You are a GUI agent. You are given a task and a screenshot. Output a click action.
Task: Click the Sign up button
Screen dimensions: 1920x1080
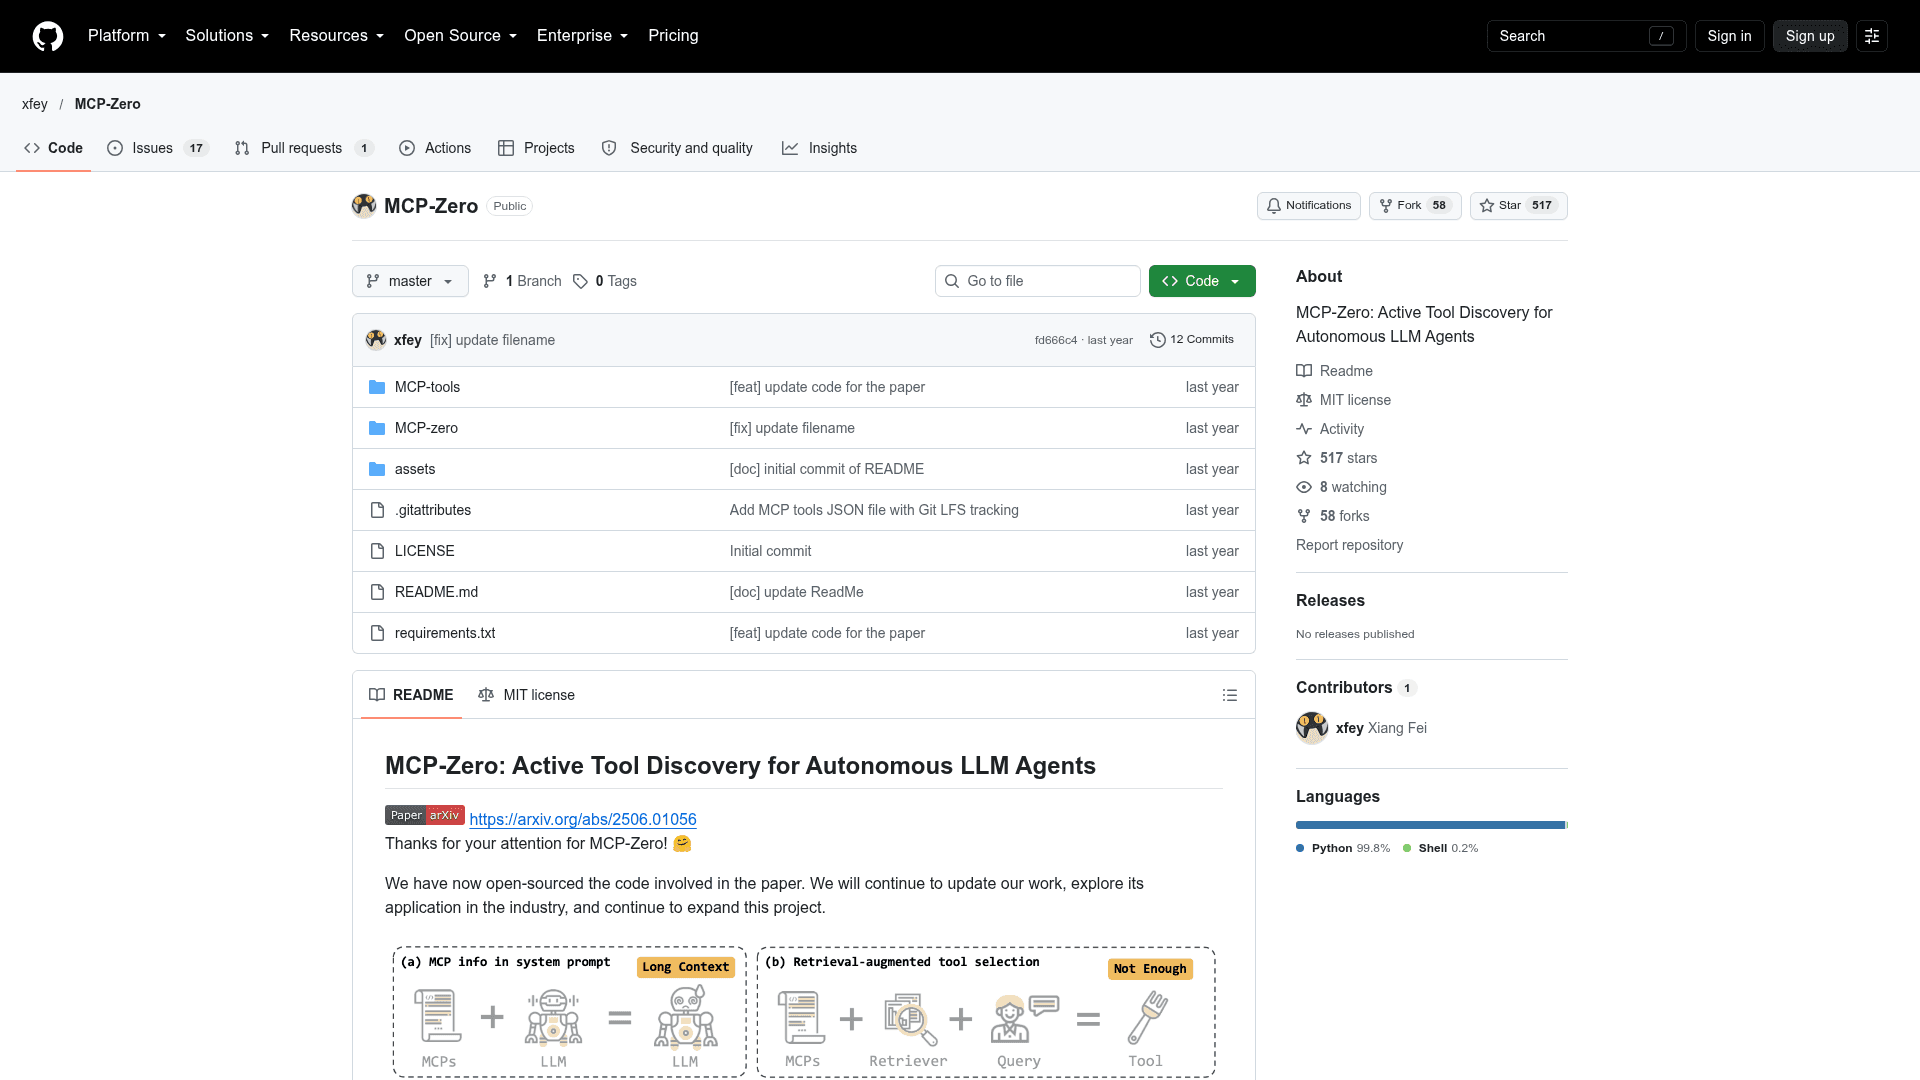tap(1810, 36)
